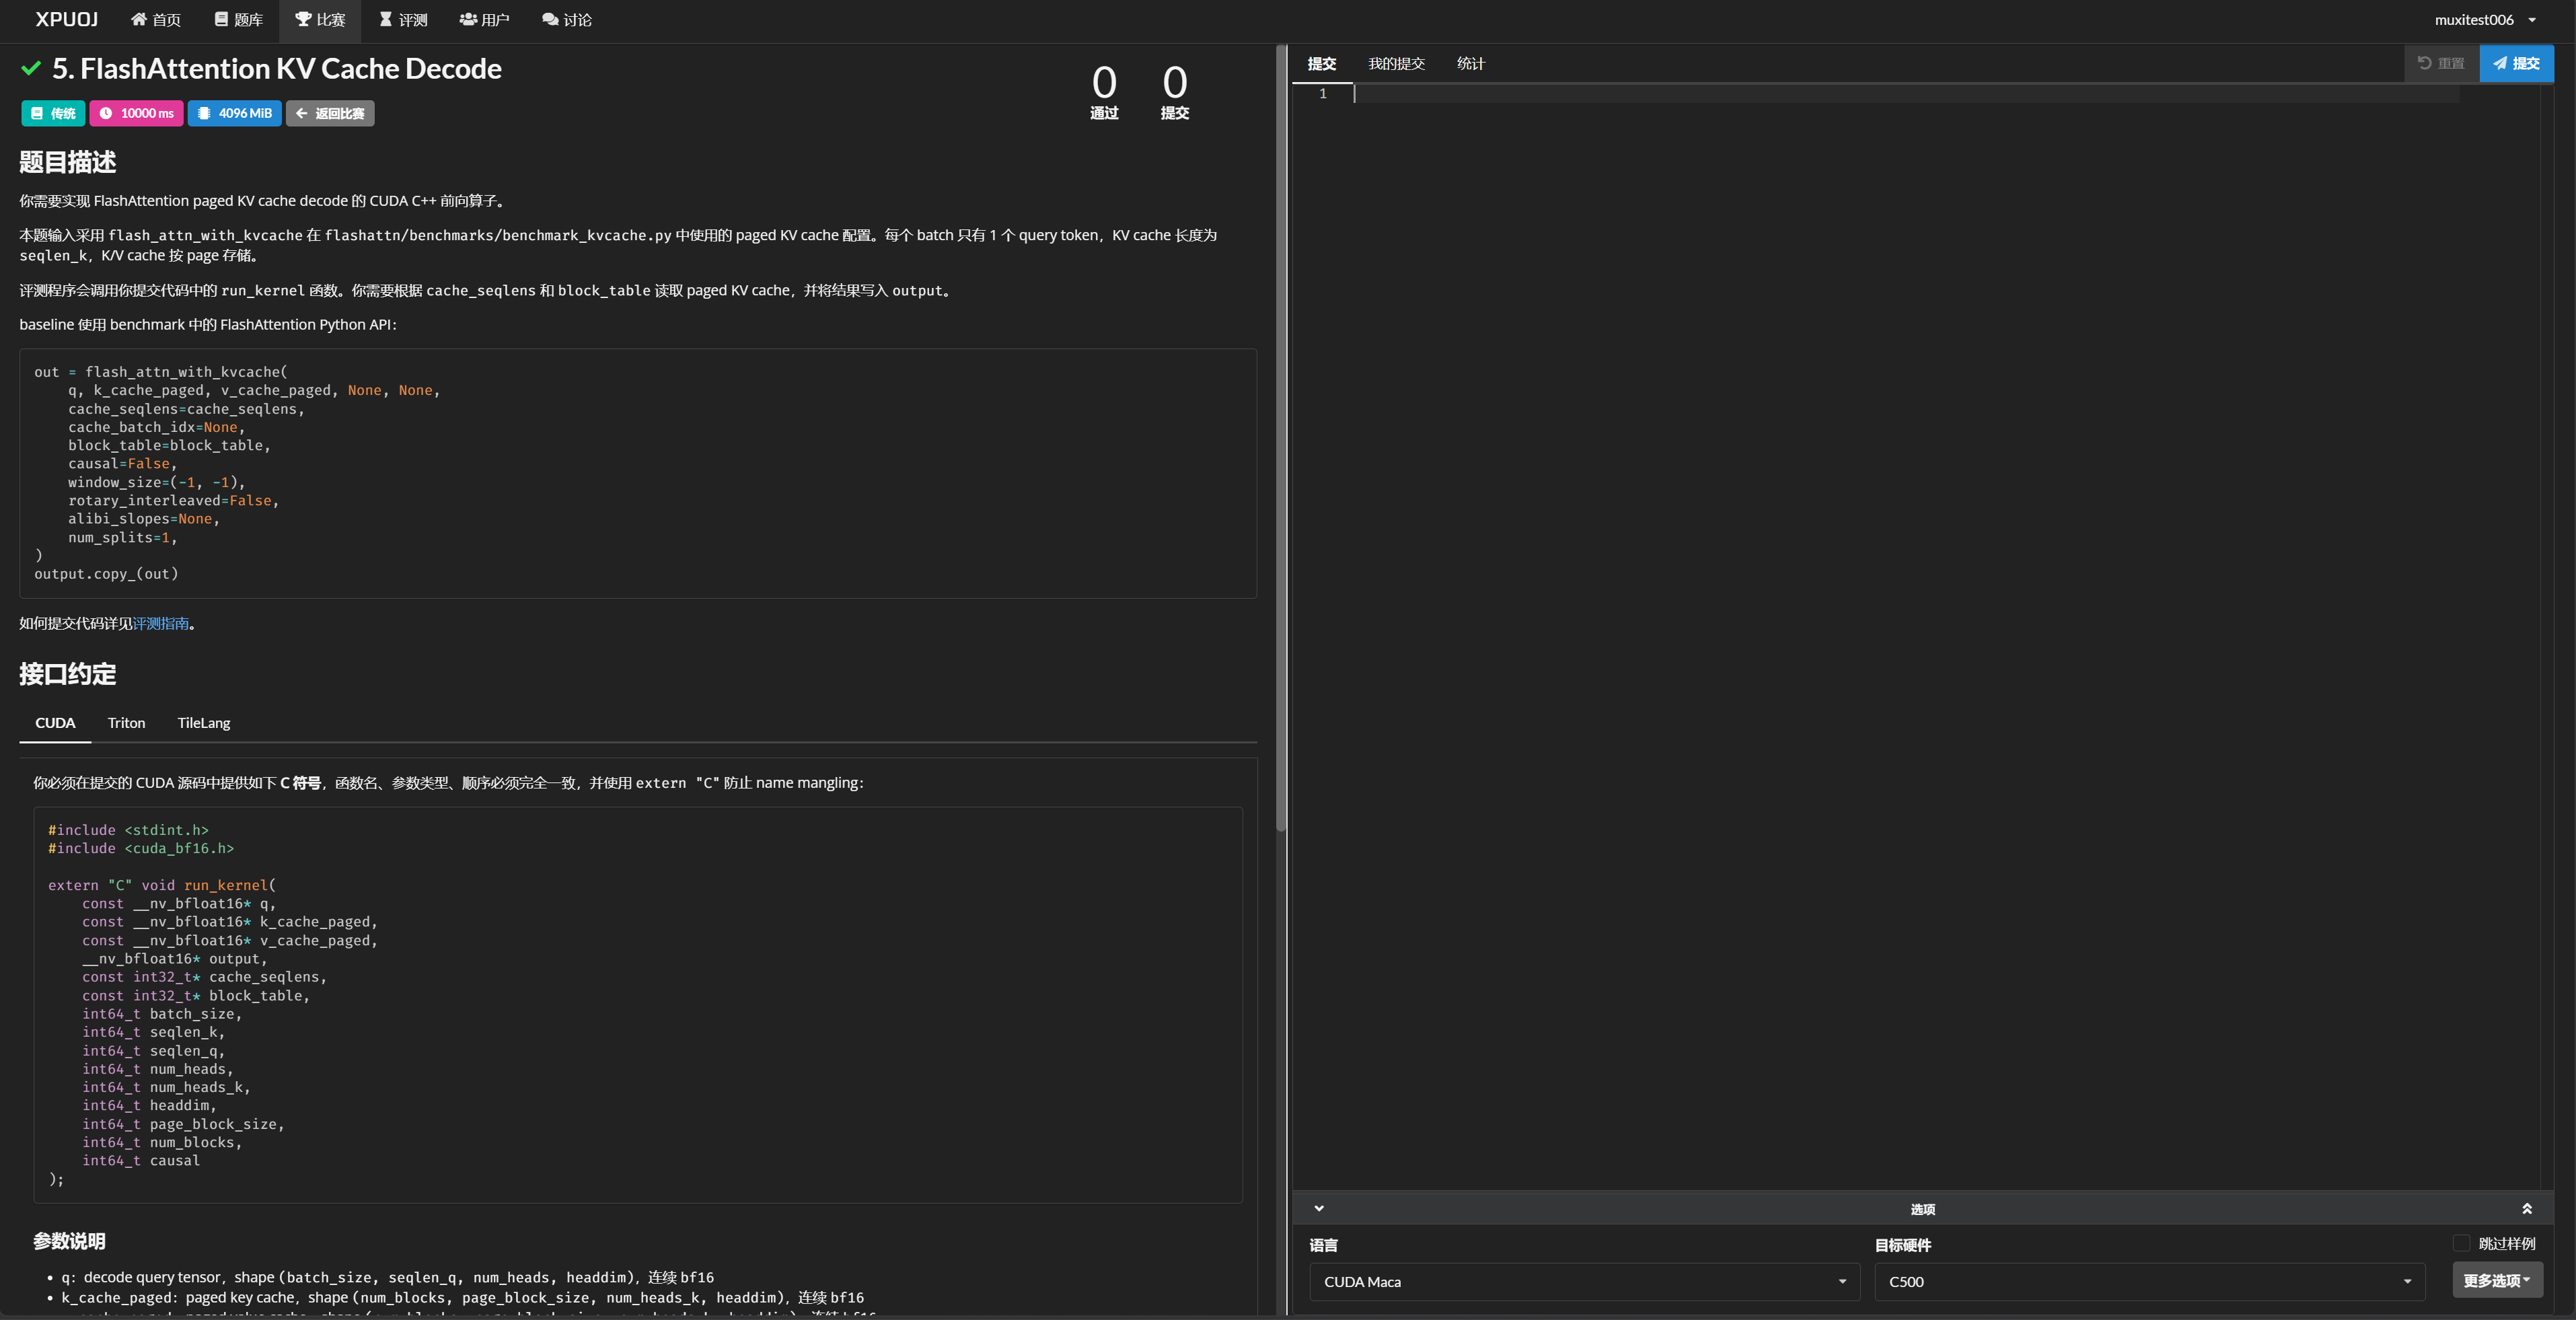Open the 语言 dropdown showing CUDA Maca

click(x=1584, y=1282)
